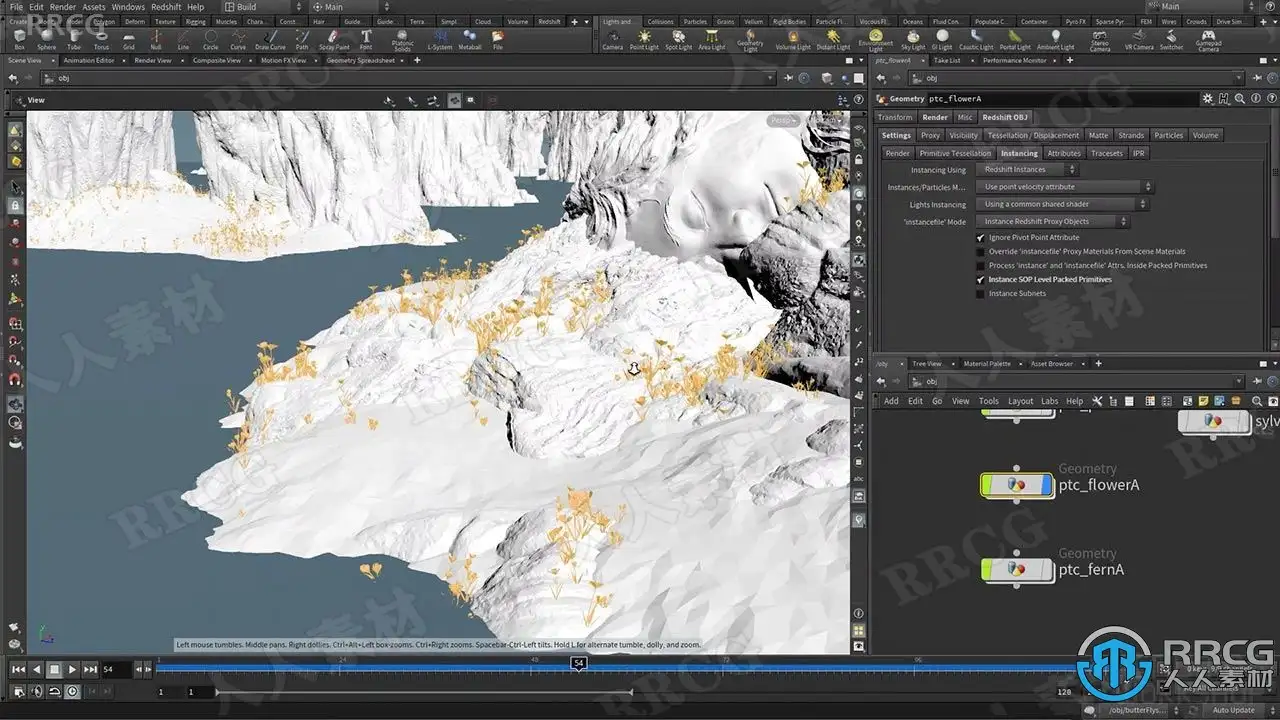This screenshot has height=720, width=1280.
Task: Click the Sky Light shelf icon
Action: click(x=913, y=39)
